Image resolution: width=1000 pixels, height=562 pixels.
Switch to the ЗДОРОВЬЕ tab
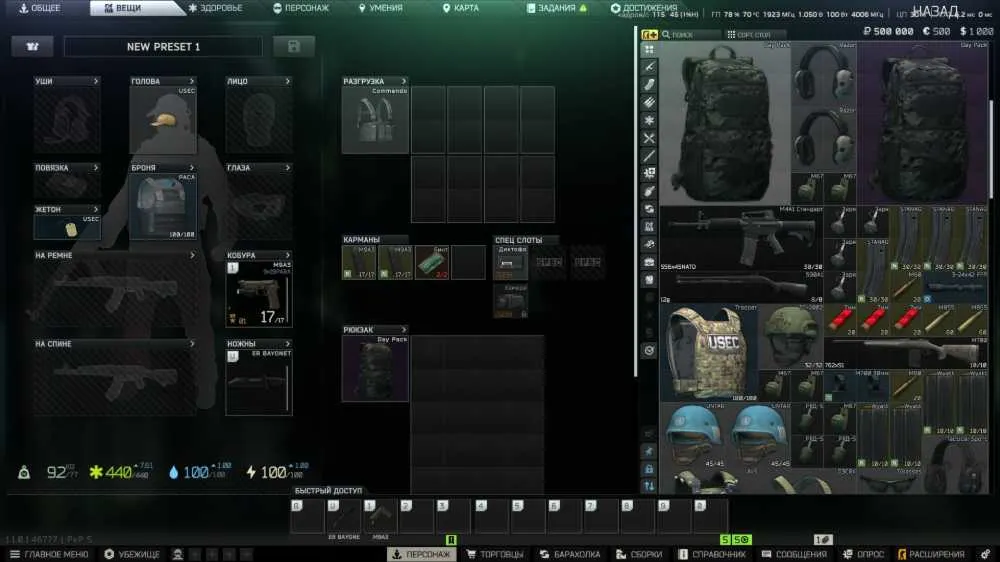(x=216, y=8)
